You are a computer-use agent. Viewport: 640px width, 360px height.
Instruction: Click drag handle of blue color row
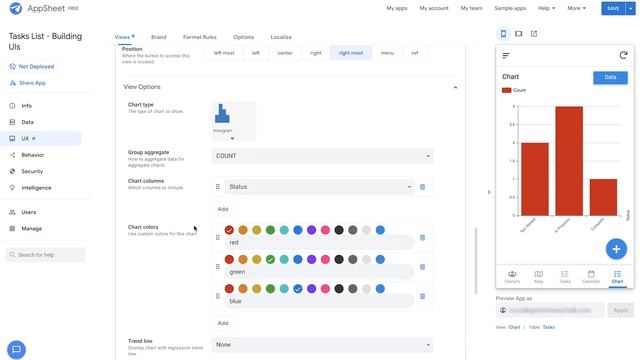pos(218,296)
